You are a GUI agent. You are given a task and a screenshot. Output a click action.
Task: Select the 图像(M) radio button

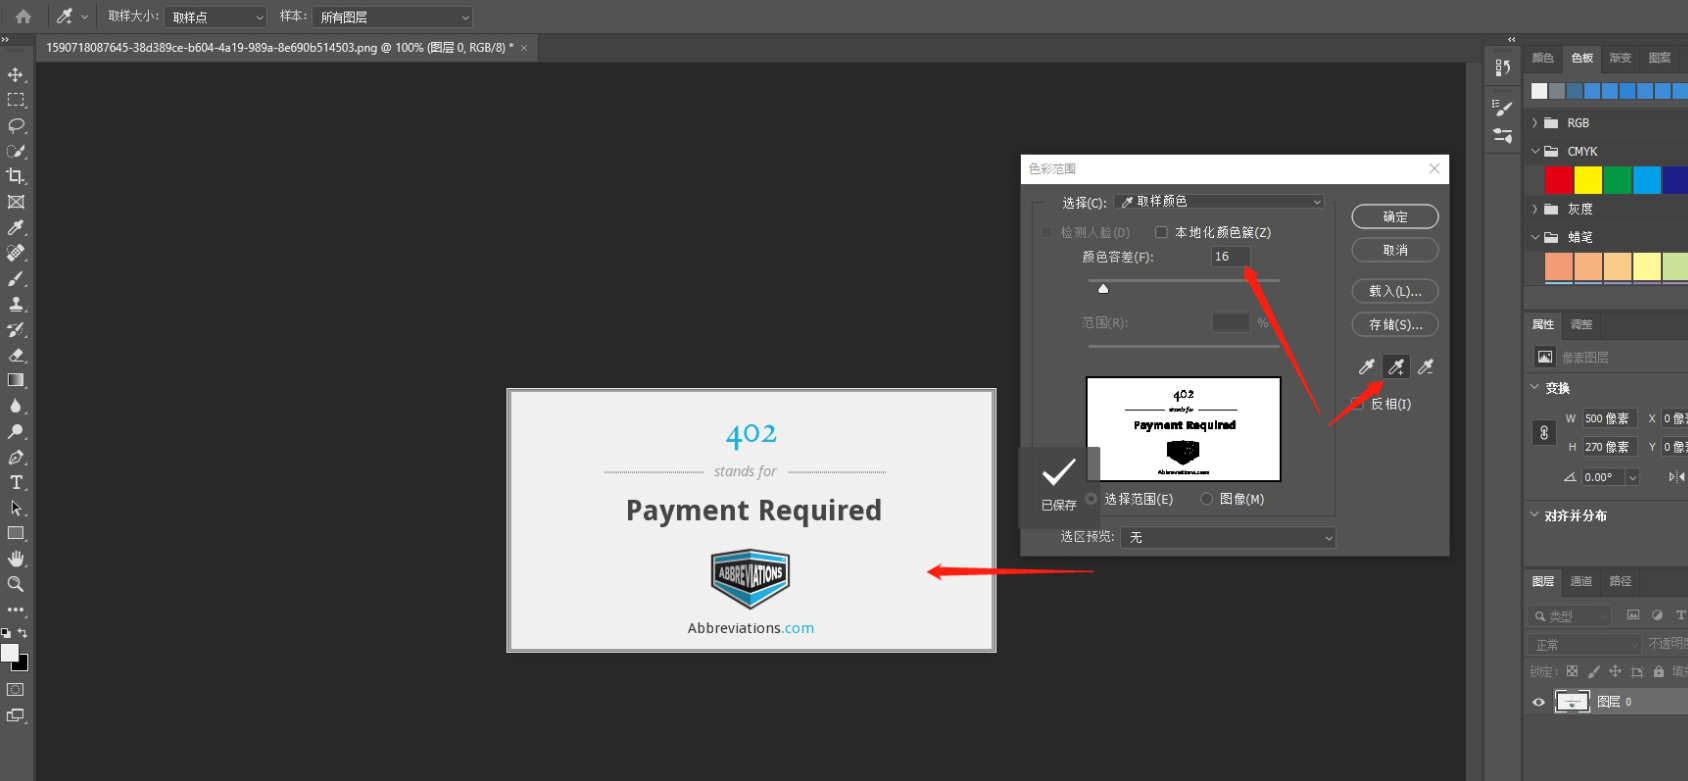[1206, 499]
